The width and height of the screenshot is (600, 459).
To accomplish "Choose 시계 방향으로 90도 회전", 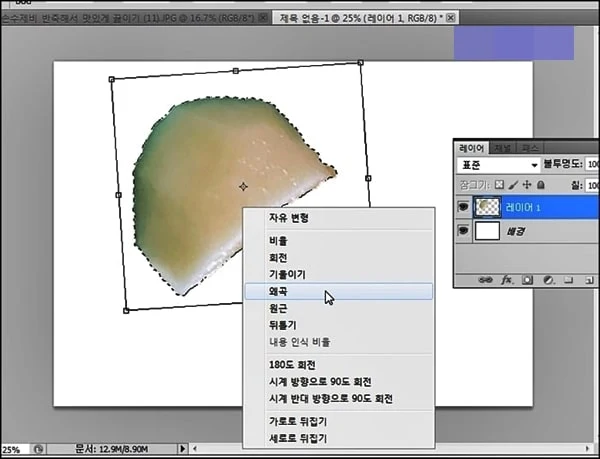I will click(x=339, y=382).
